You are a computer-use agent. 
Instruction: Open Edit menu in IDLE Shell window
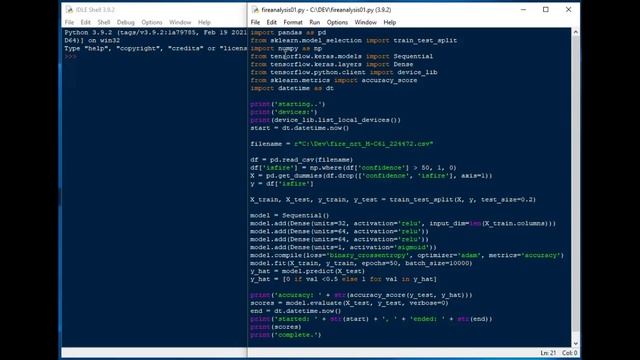point(86,22)
